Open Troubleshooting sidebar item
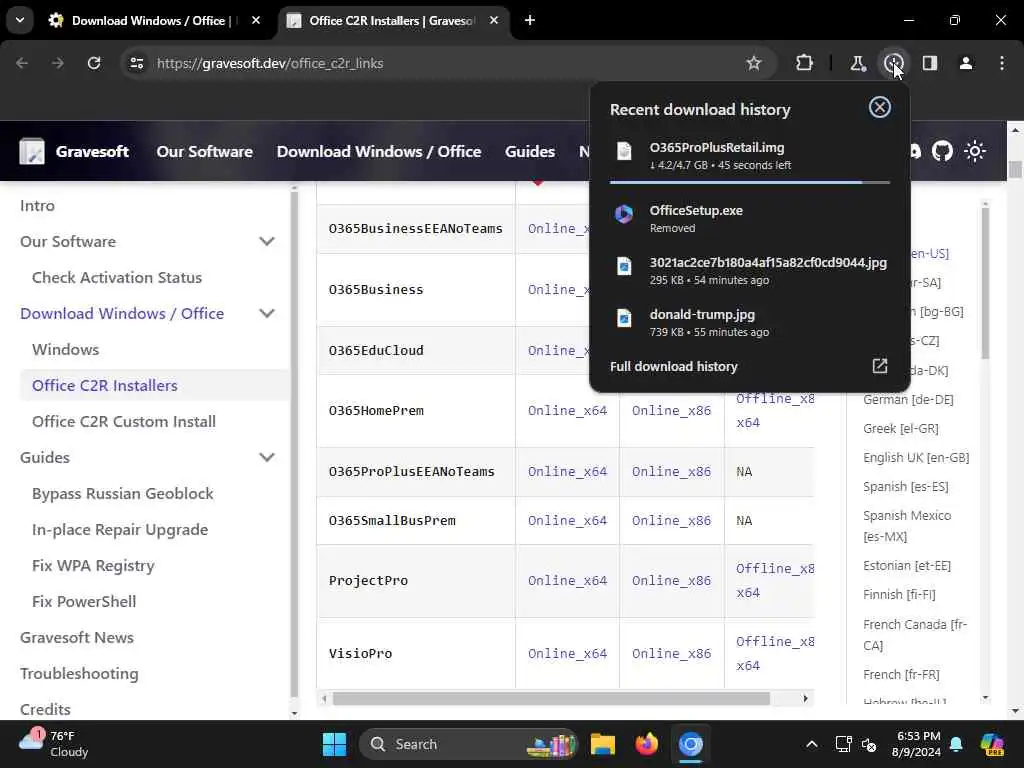Image resolution: width=1024 pixels, height=768 pixels. click(x=79, y=673)
